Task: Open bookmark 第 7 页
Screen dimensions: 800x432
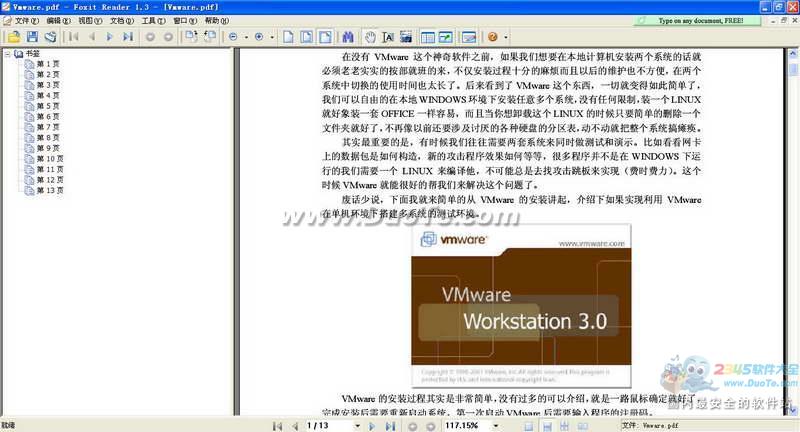Action: pyautogui.click(x=48, y=127)
